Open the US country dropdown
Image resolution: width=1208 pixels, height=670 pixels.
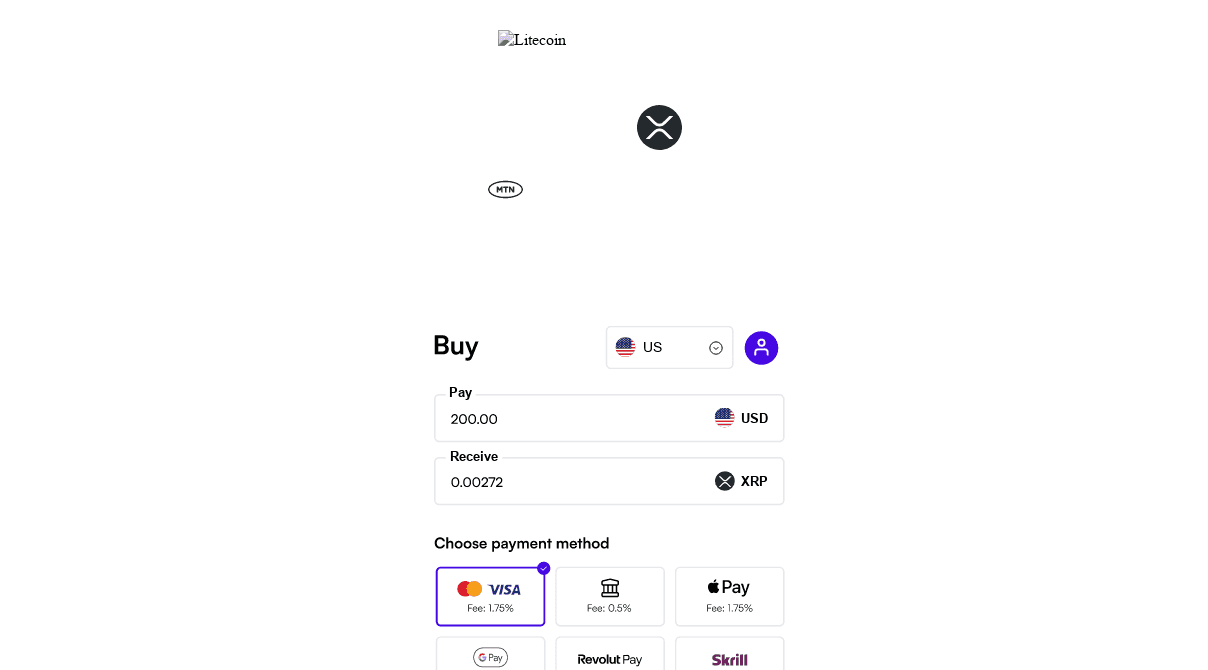coord(669,347)
